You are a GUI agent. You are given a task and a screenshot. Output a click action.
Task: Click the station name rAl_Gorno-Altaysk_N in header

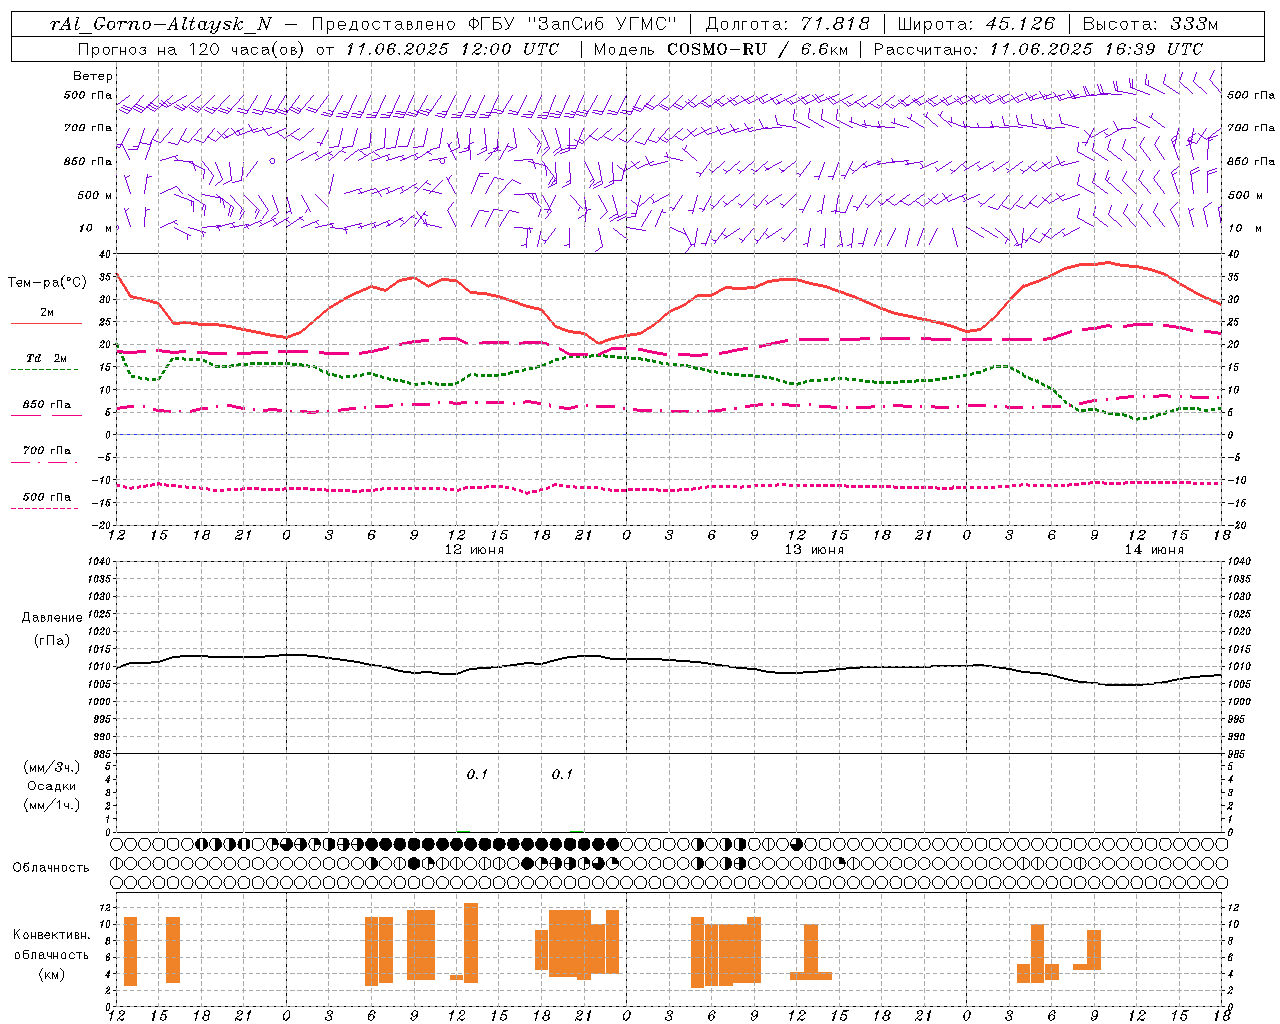click(161, 25)
